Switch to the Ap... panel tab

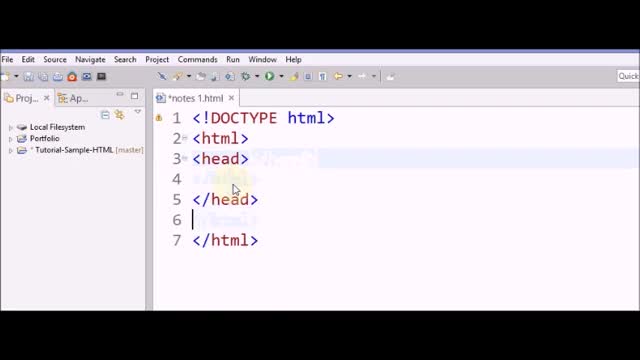point(73,98)
